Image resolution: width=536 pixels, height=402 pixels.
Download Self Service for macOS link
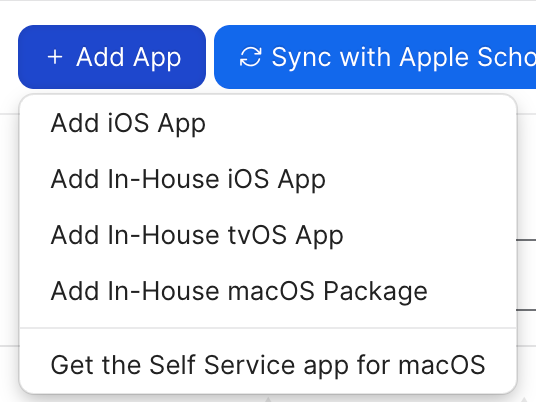tap(268, 365)
